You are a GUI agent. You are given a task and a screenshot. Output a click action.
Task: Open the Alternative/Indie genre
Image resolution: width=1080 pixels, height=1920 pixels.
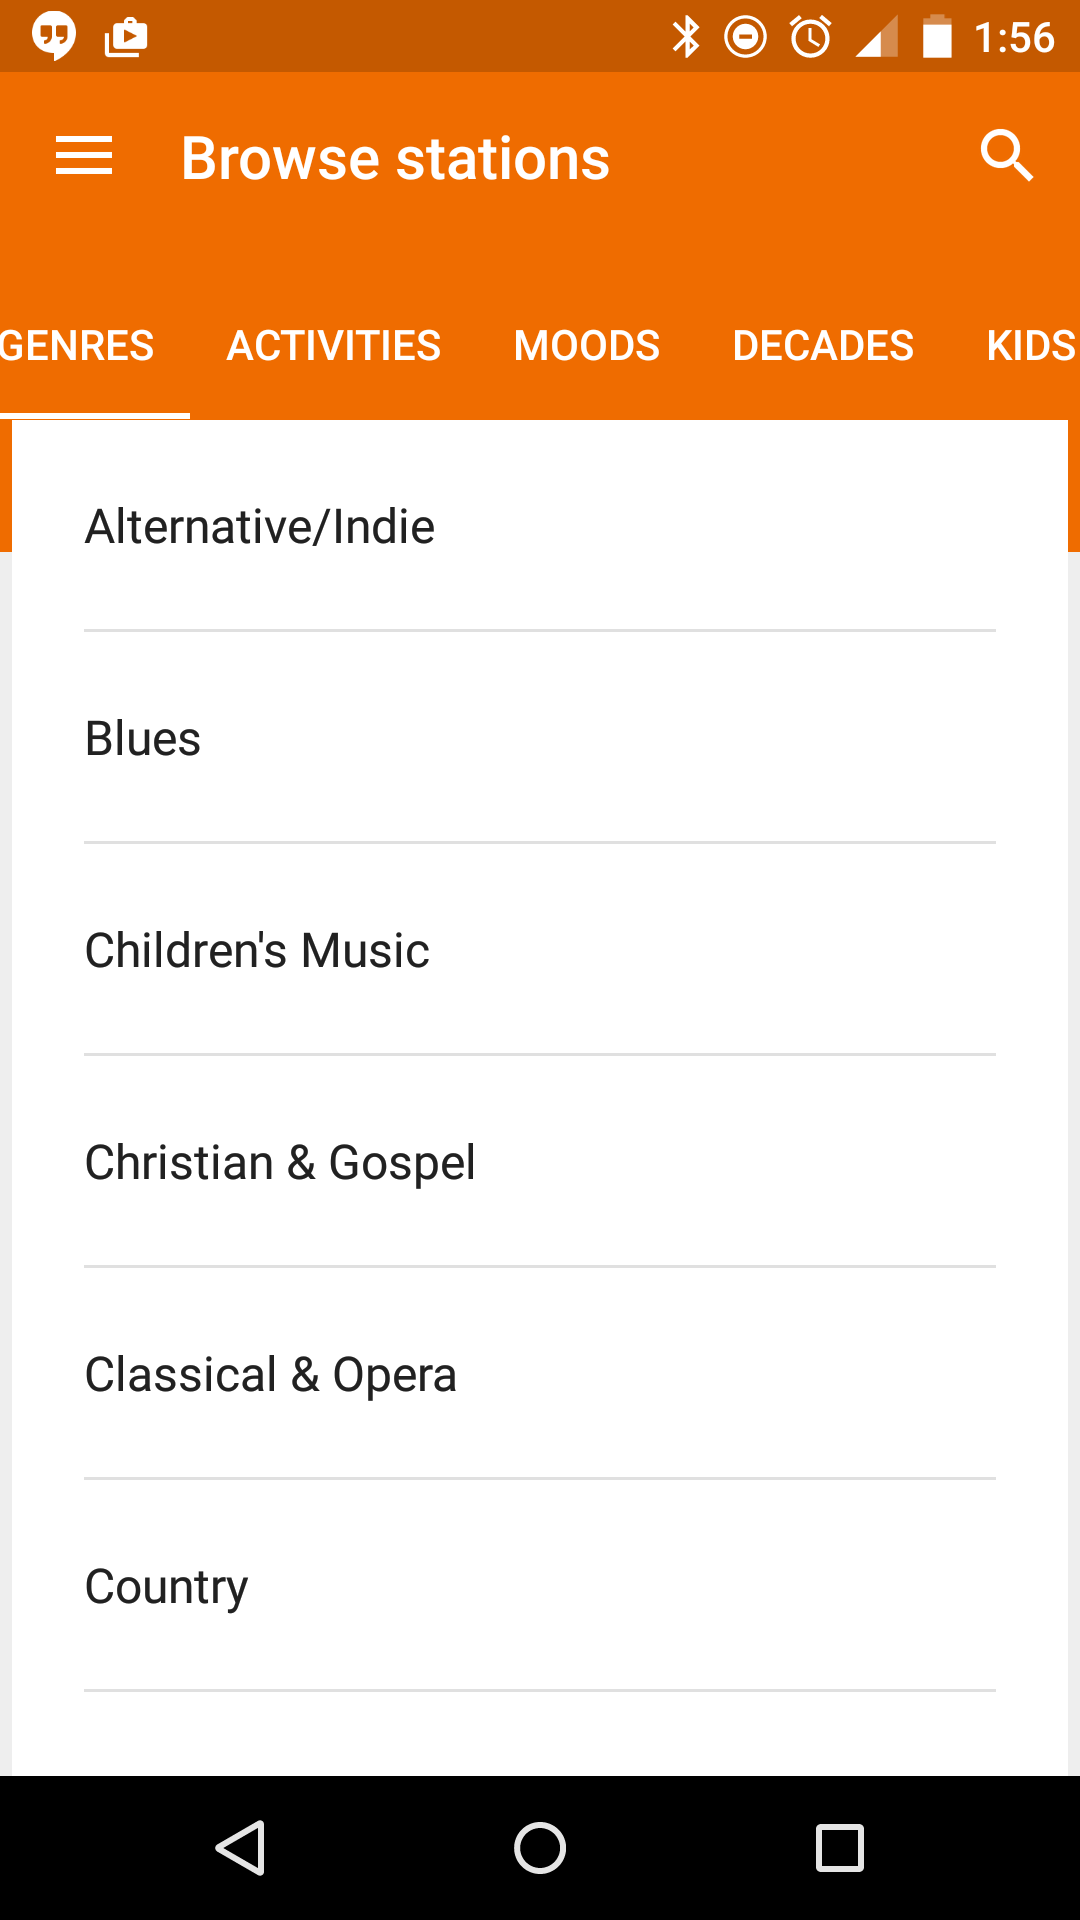click(540, 527)
